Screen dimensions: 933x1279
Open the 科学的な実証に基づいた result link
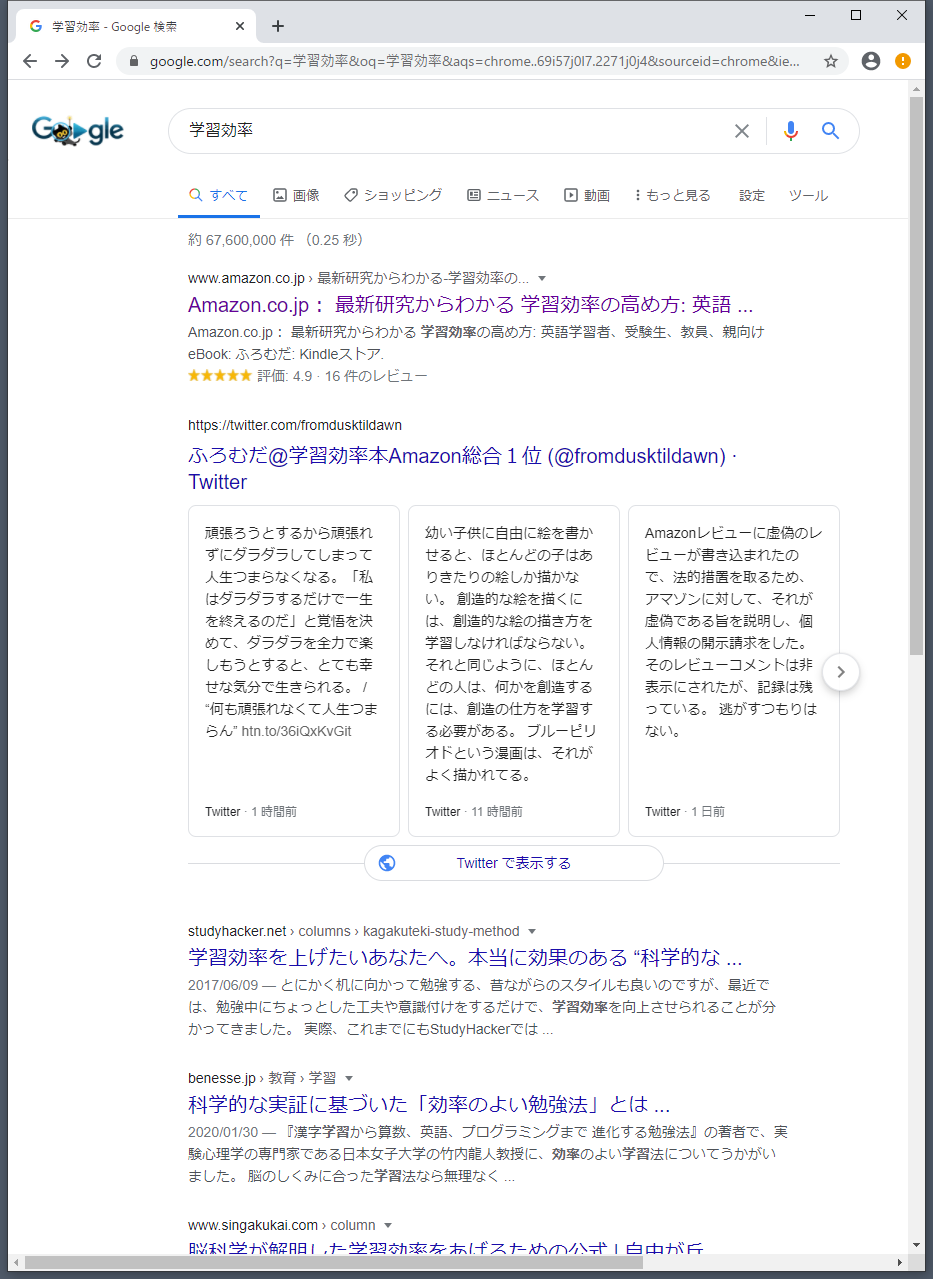[429, 1105]
